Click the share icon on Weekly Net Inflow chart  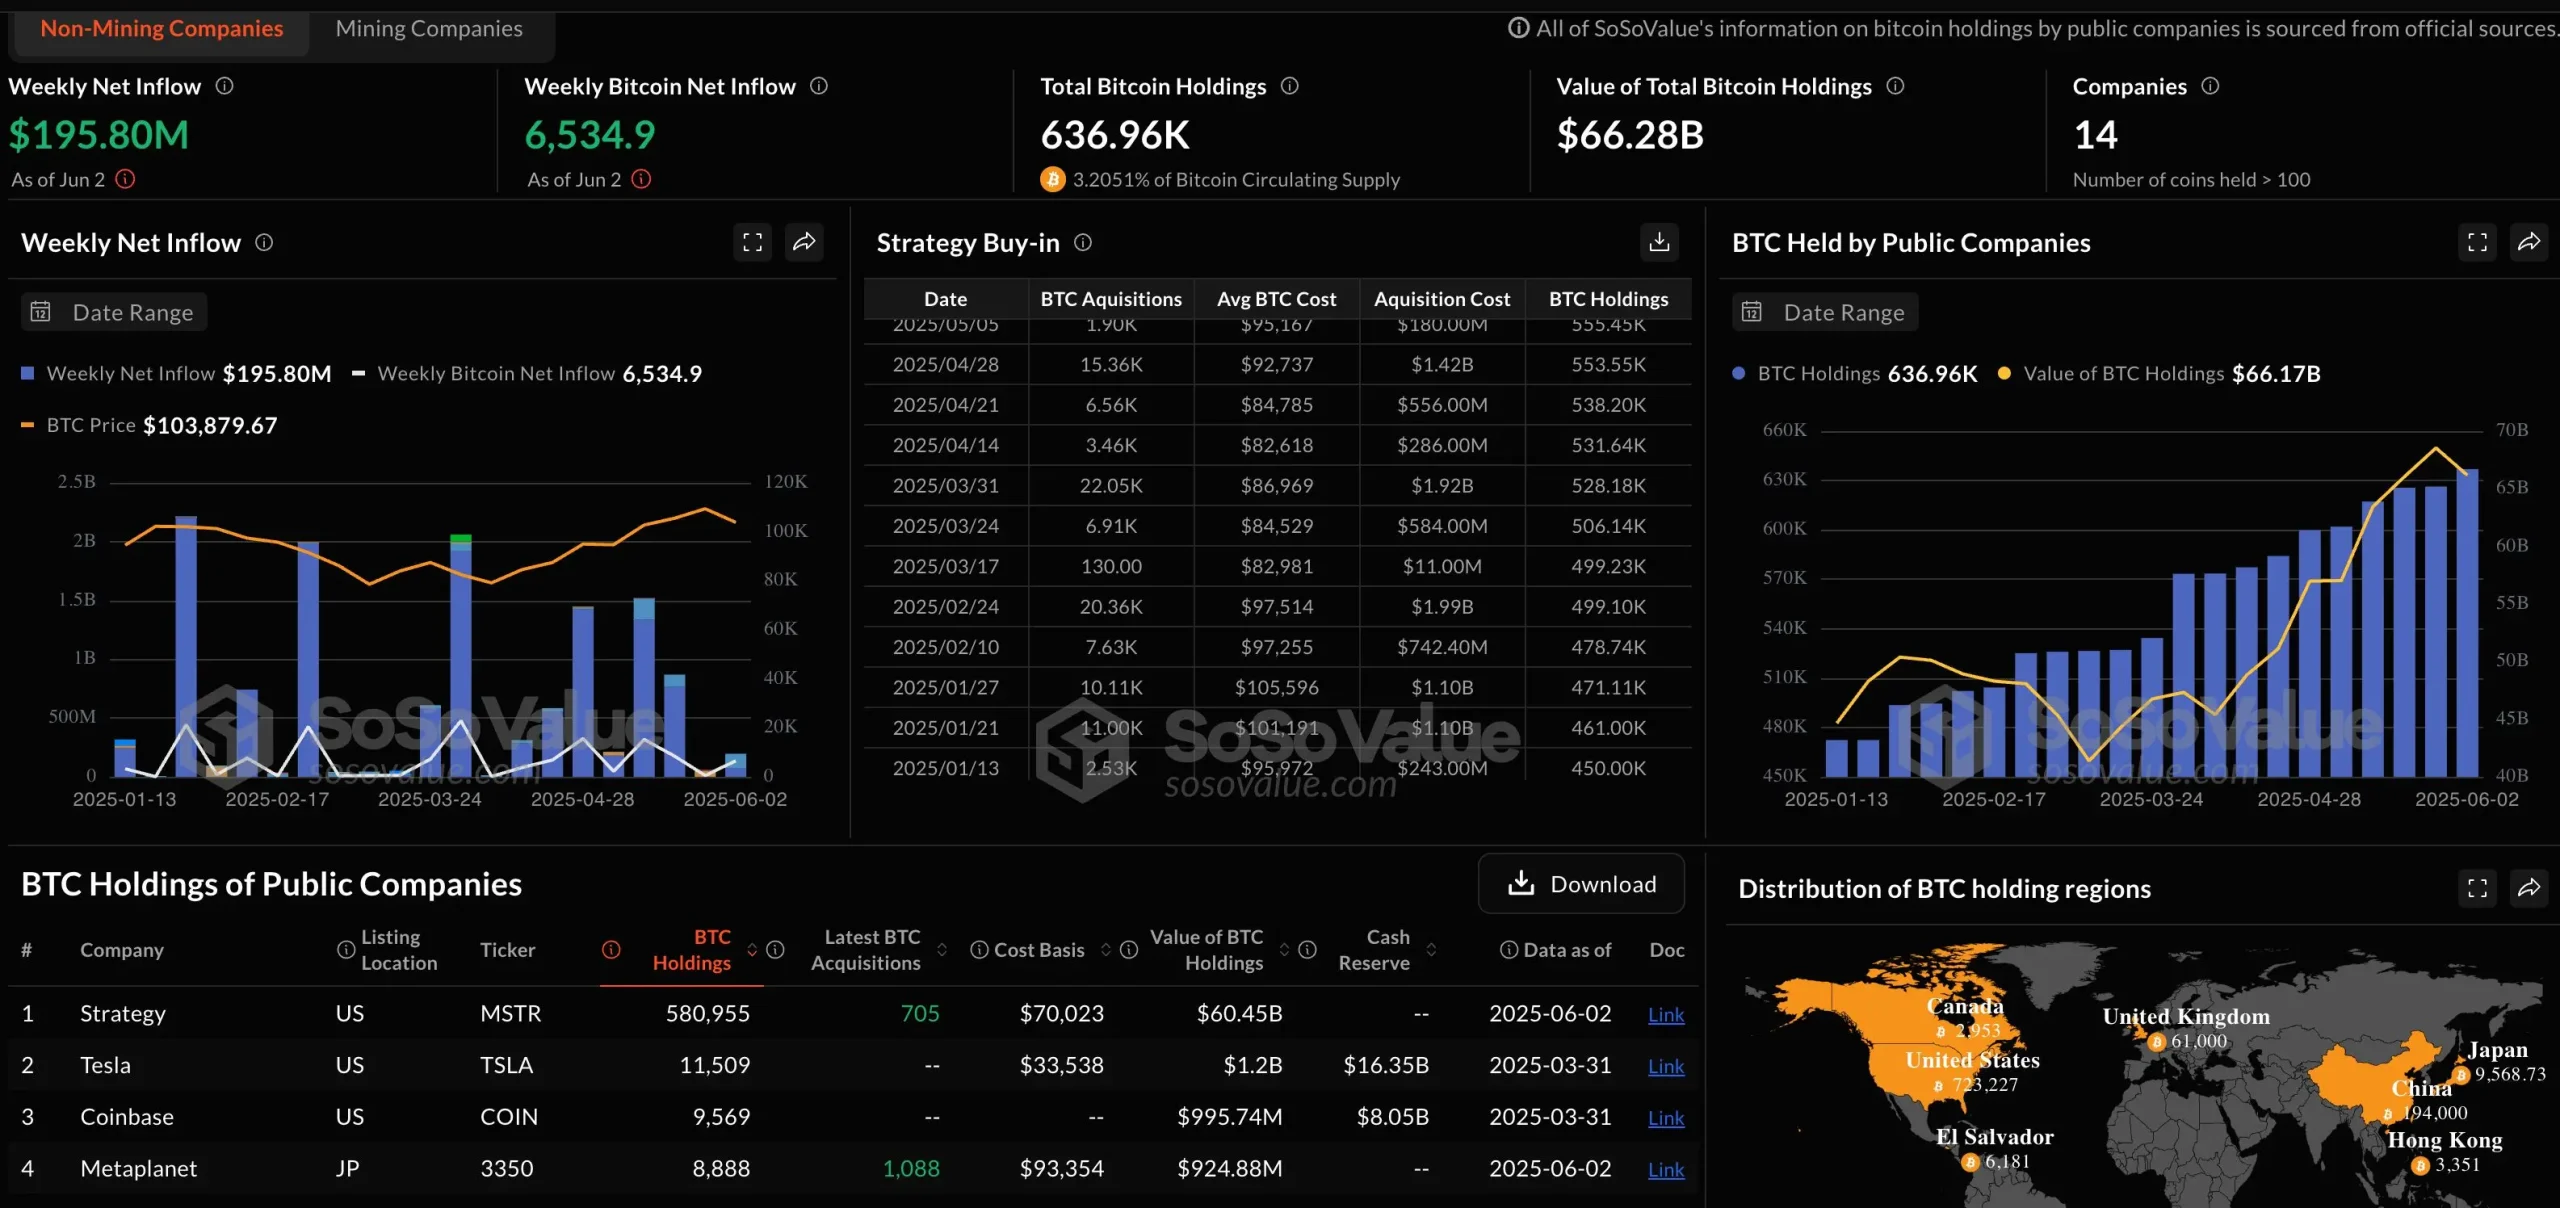[805, 242]
